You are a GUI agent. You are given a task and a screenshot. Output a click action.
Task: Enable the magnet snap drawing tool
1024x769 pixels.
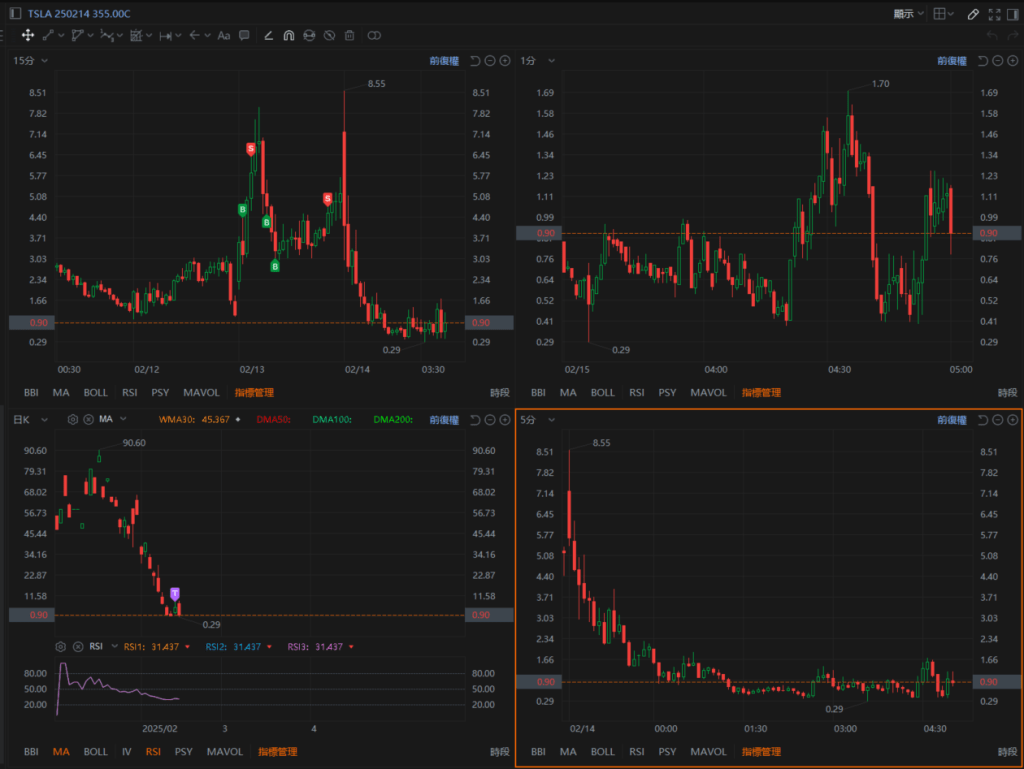click(288, 35)
